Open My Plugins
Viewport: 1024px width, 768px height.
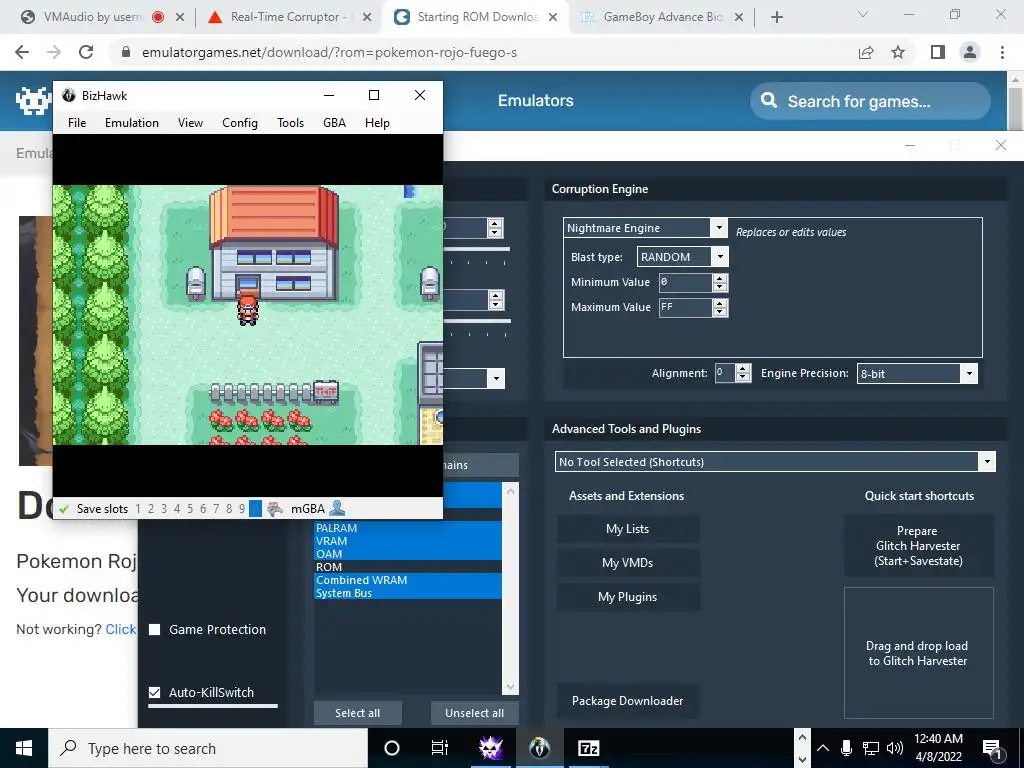pos(628,597)
